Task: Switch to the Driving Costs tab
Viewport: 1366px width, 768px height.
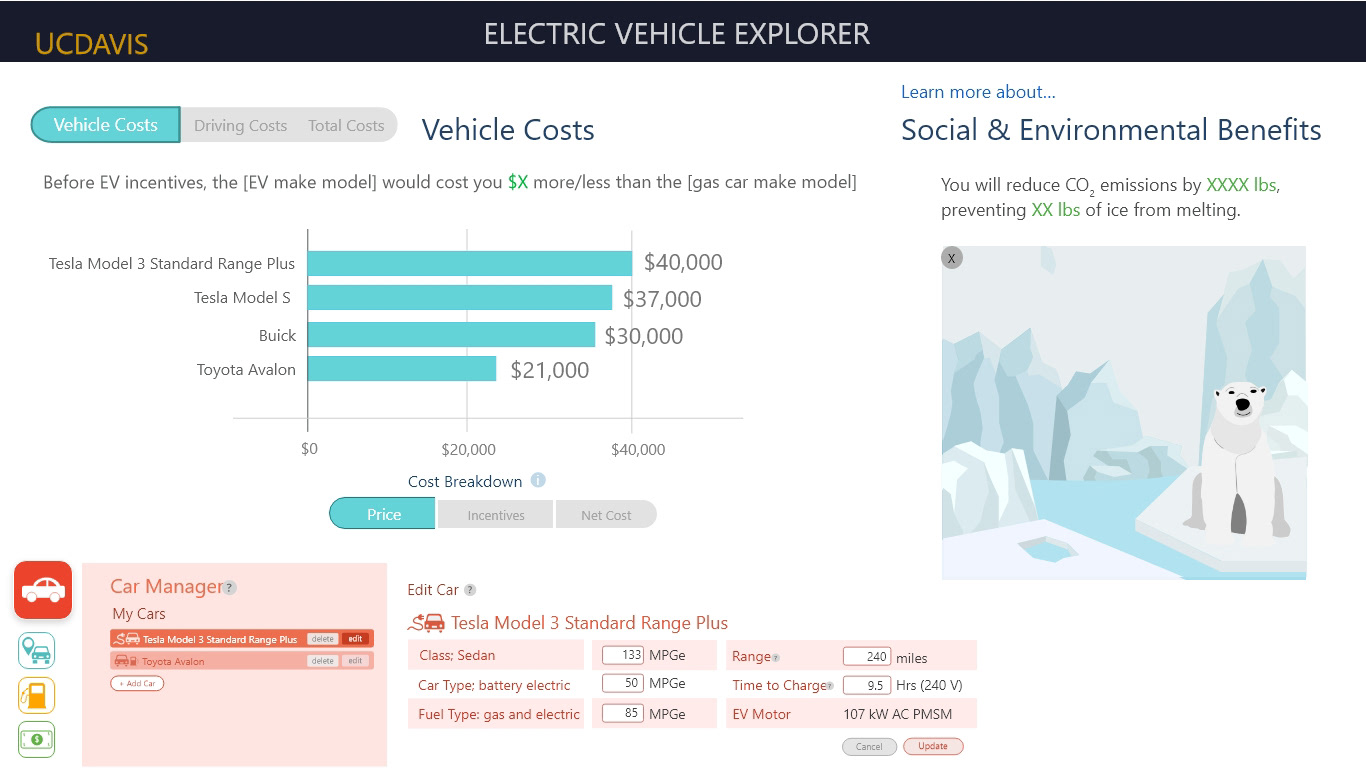Action: (240, 126)
